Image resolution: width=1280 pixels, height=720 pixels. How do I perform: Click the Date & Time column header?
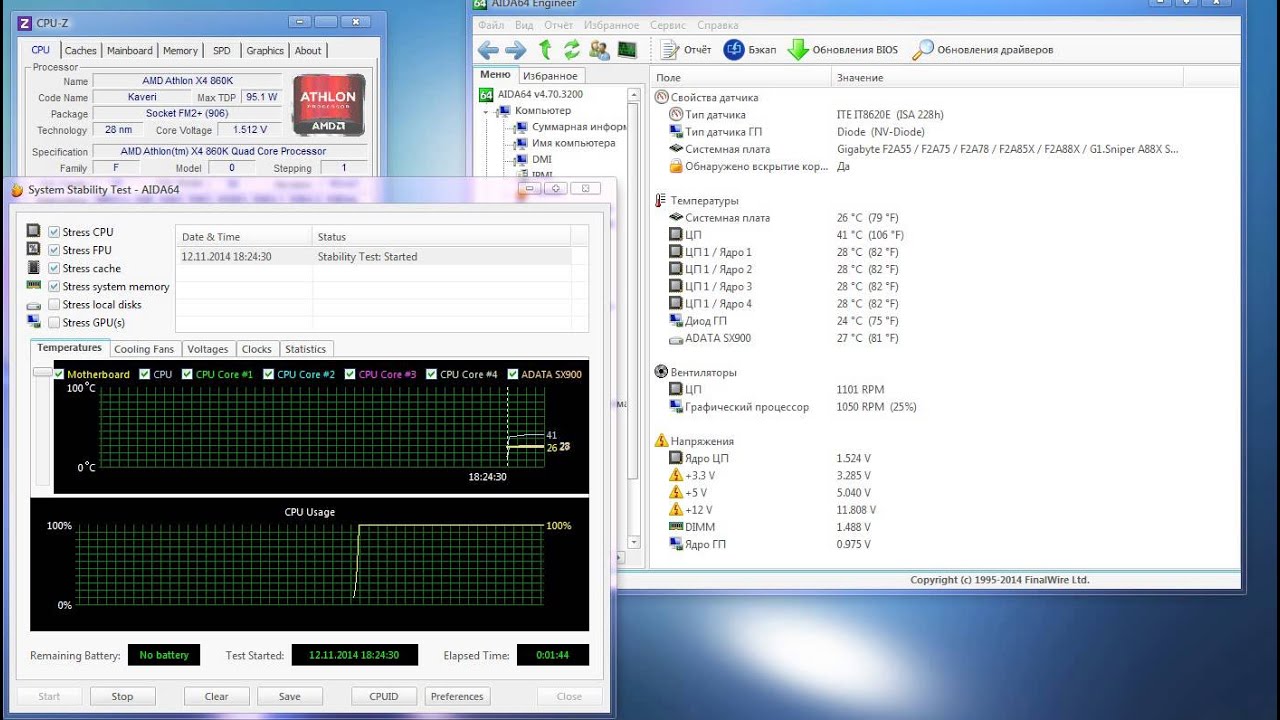[x=243, y=237]
